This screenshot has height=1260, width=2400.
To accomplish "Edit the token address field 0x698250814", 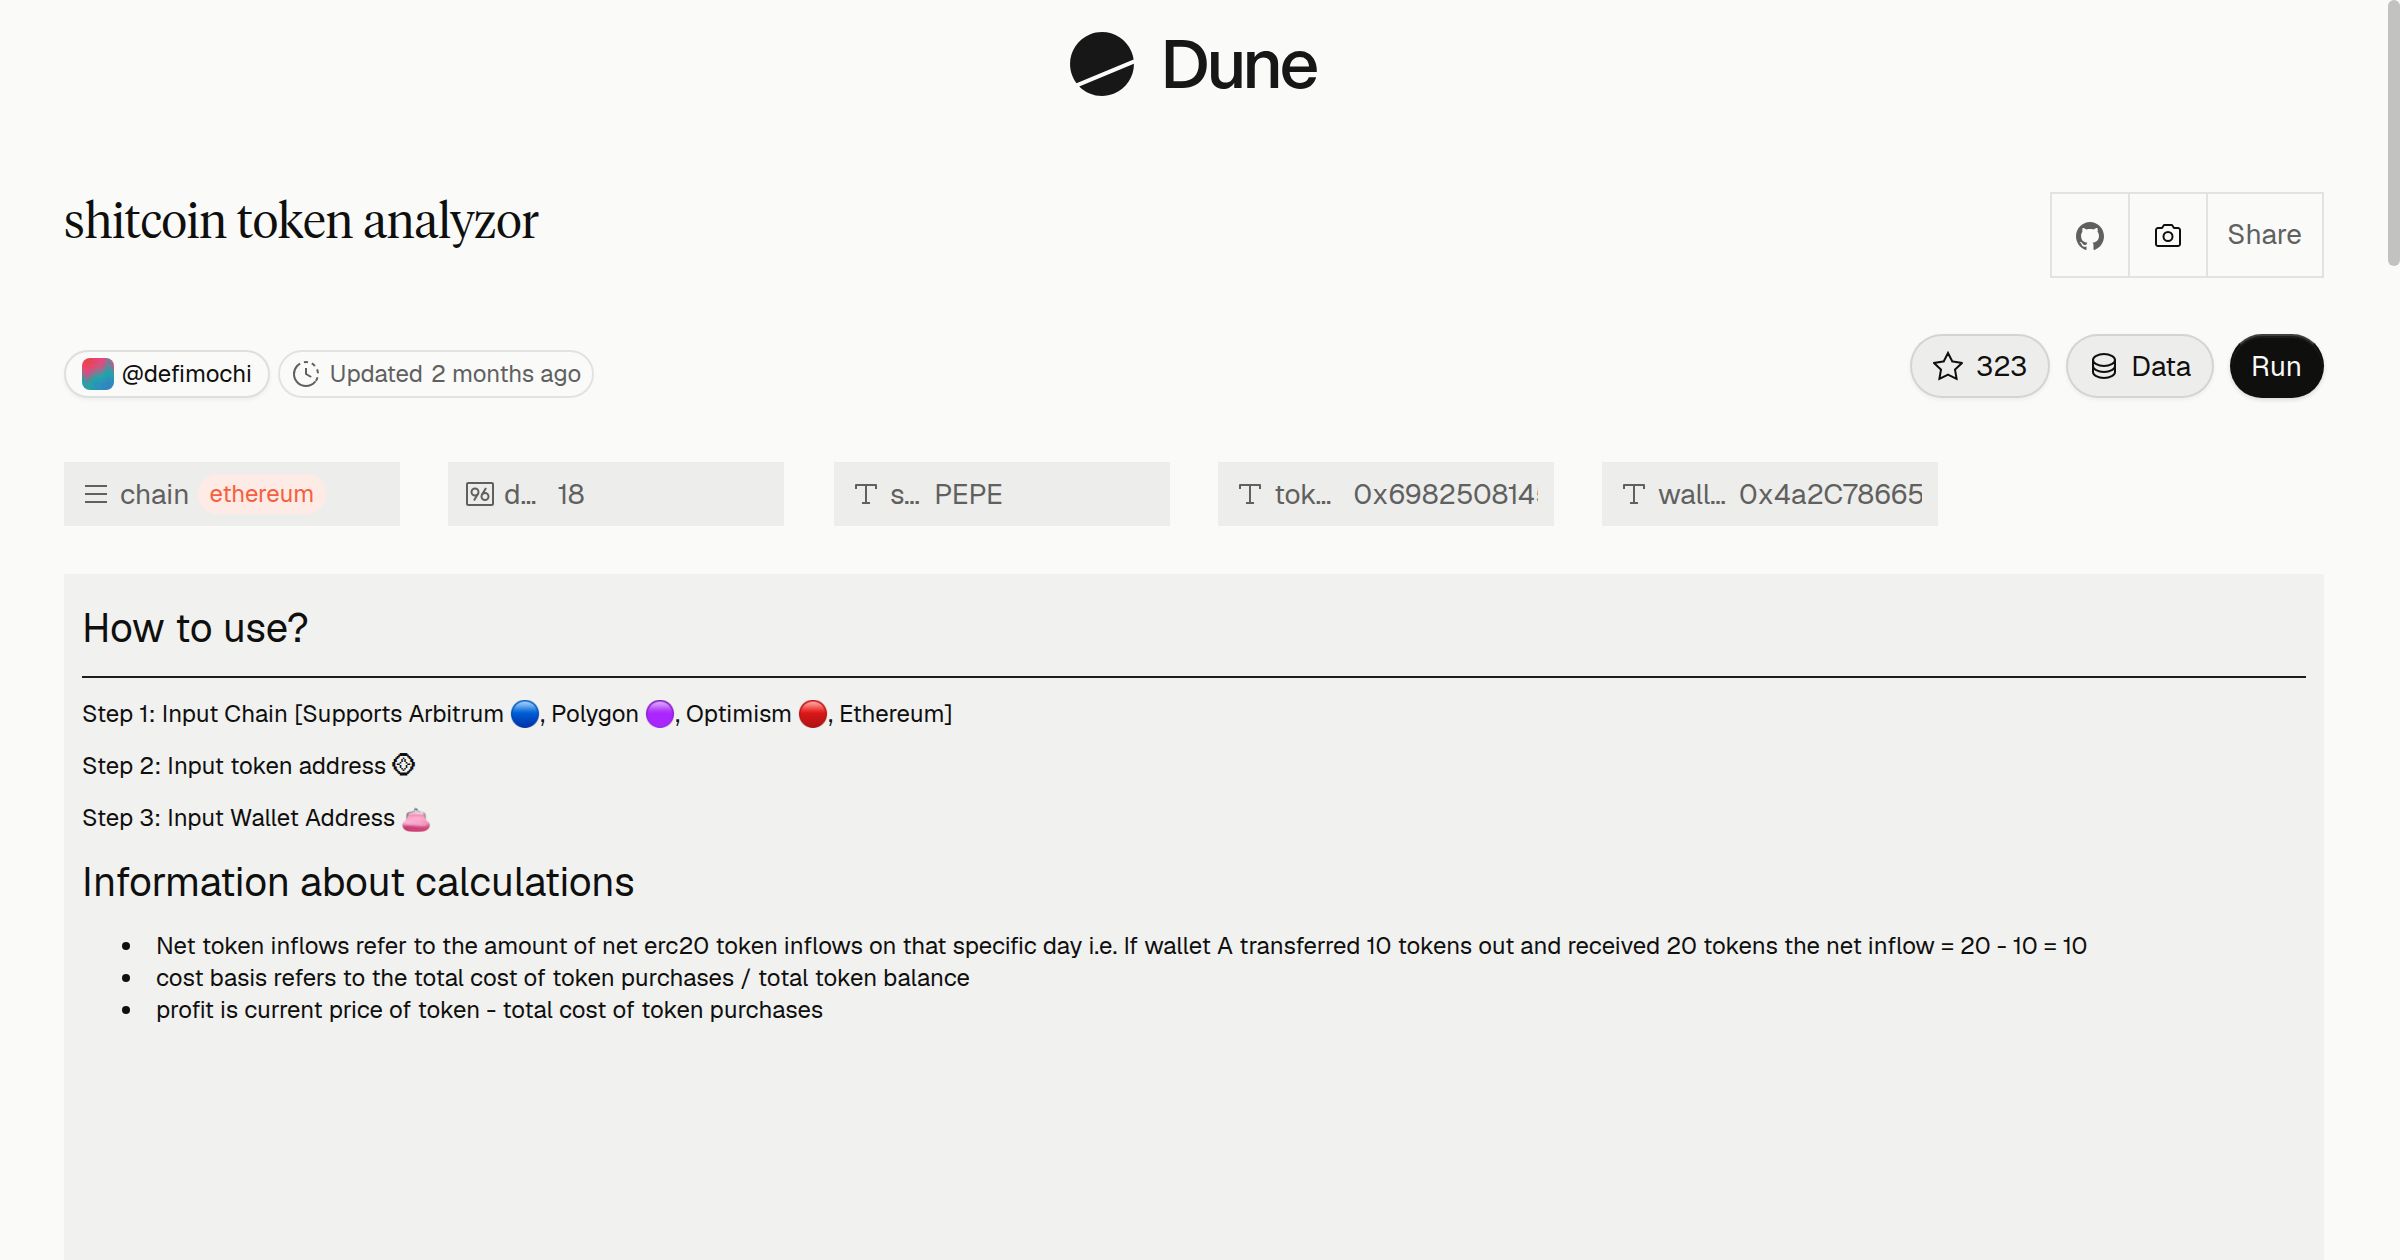I will pos(1386,494).
